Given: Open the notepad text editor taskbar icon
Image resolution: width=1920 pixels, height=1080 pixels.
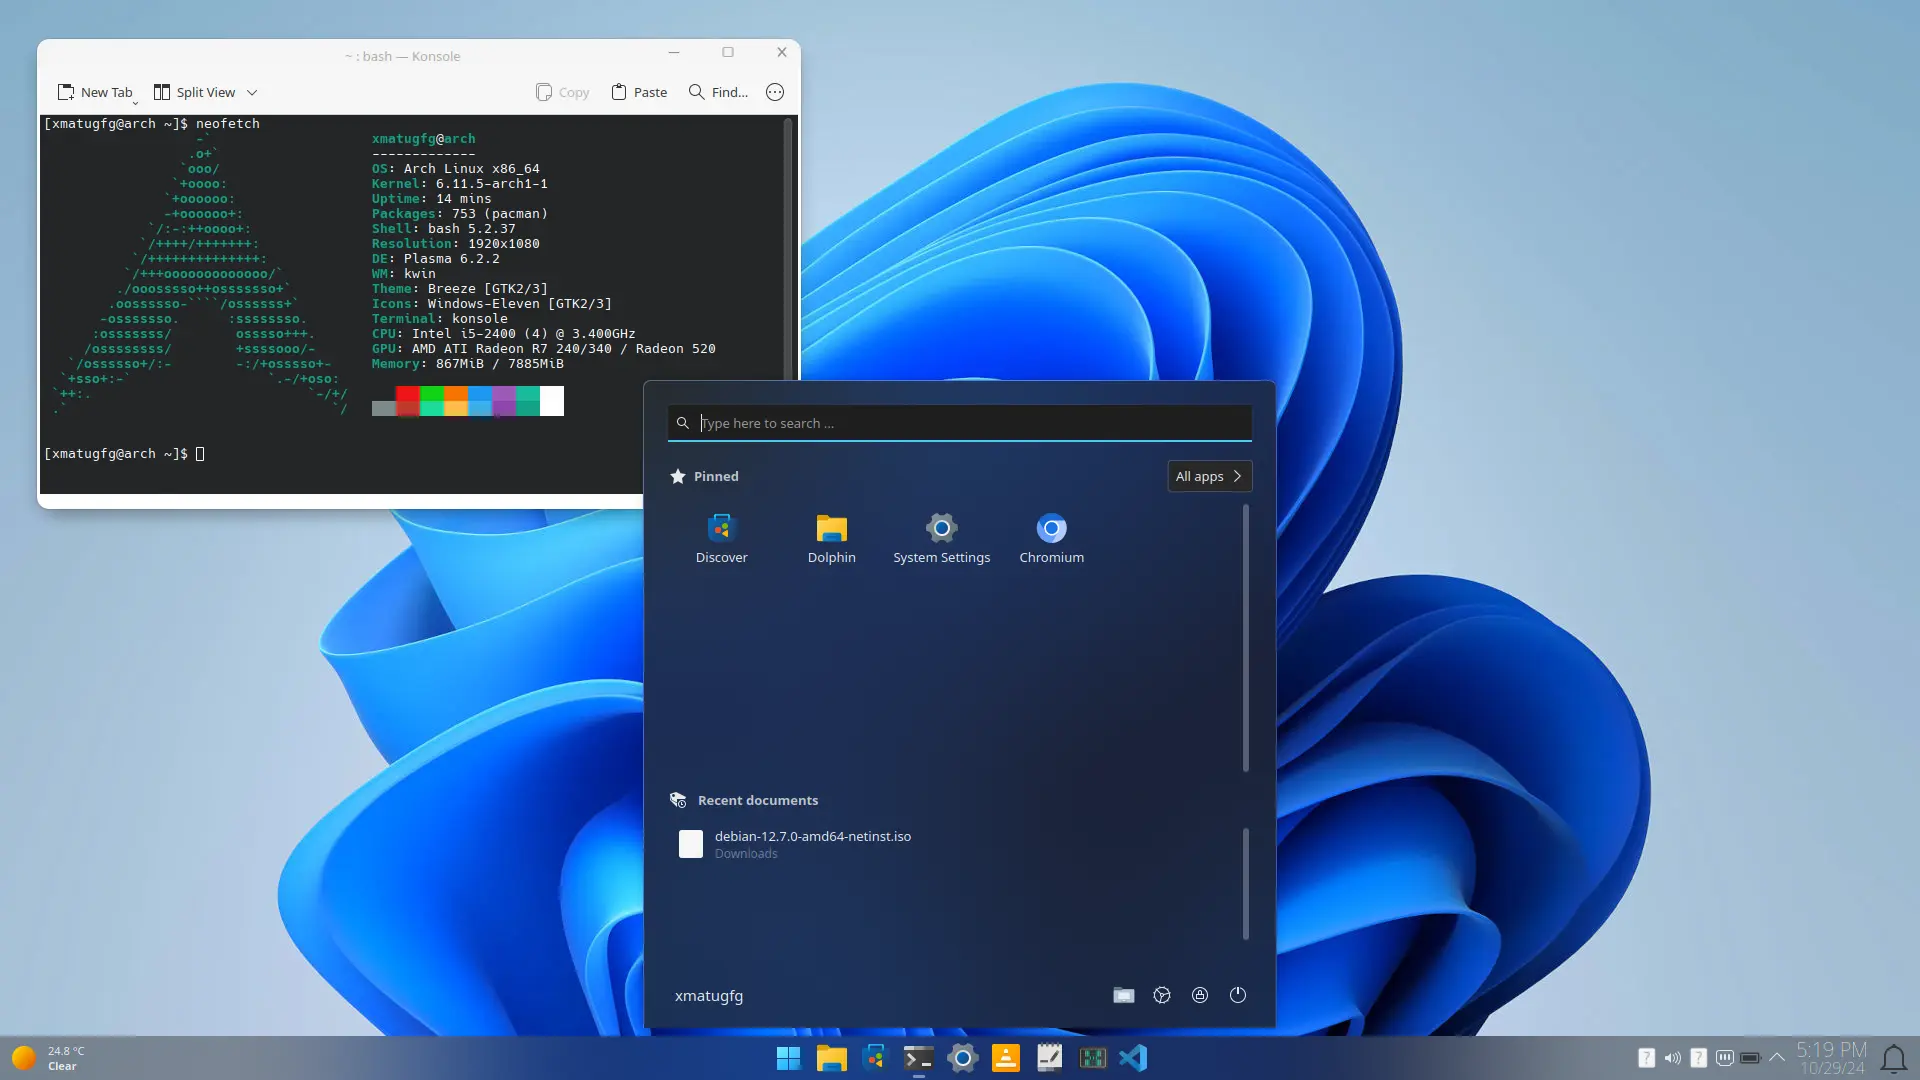Looking at the screenshot, I should pyautogui.click(x=1049, y=1058).
